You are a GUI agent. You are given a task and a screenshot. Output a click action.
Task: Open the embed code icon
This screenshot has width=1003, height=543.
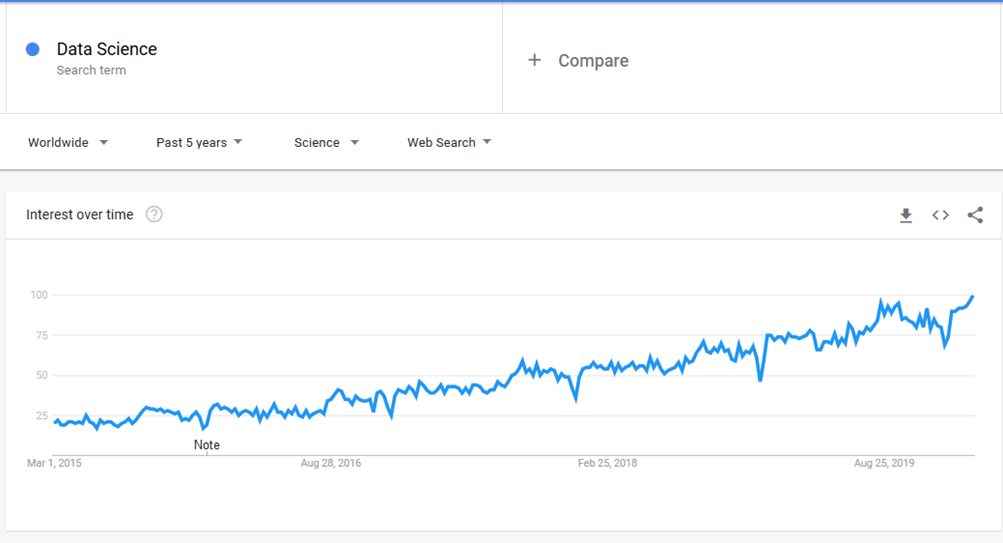tap(940, 215)
